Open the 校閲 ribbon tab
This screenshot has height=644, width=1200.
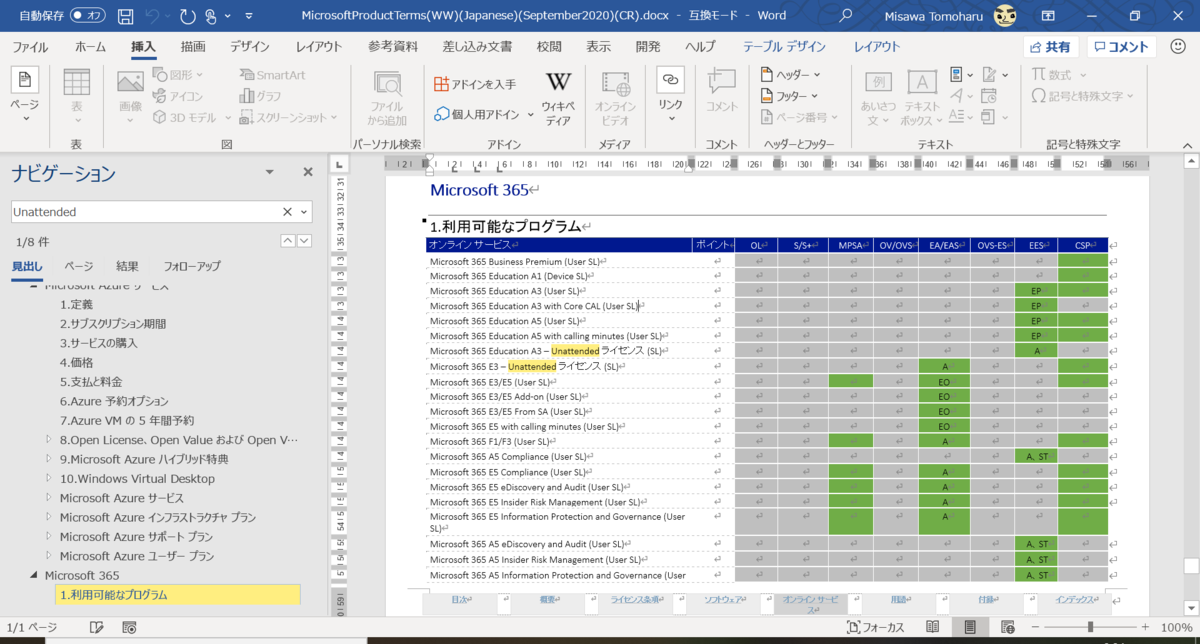point(549,47)
